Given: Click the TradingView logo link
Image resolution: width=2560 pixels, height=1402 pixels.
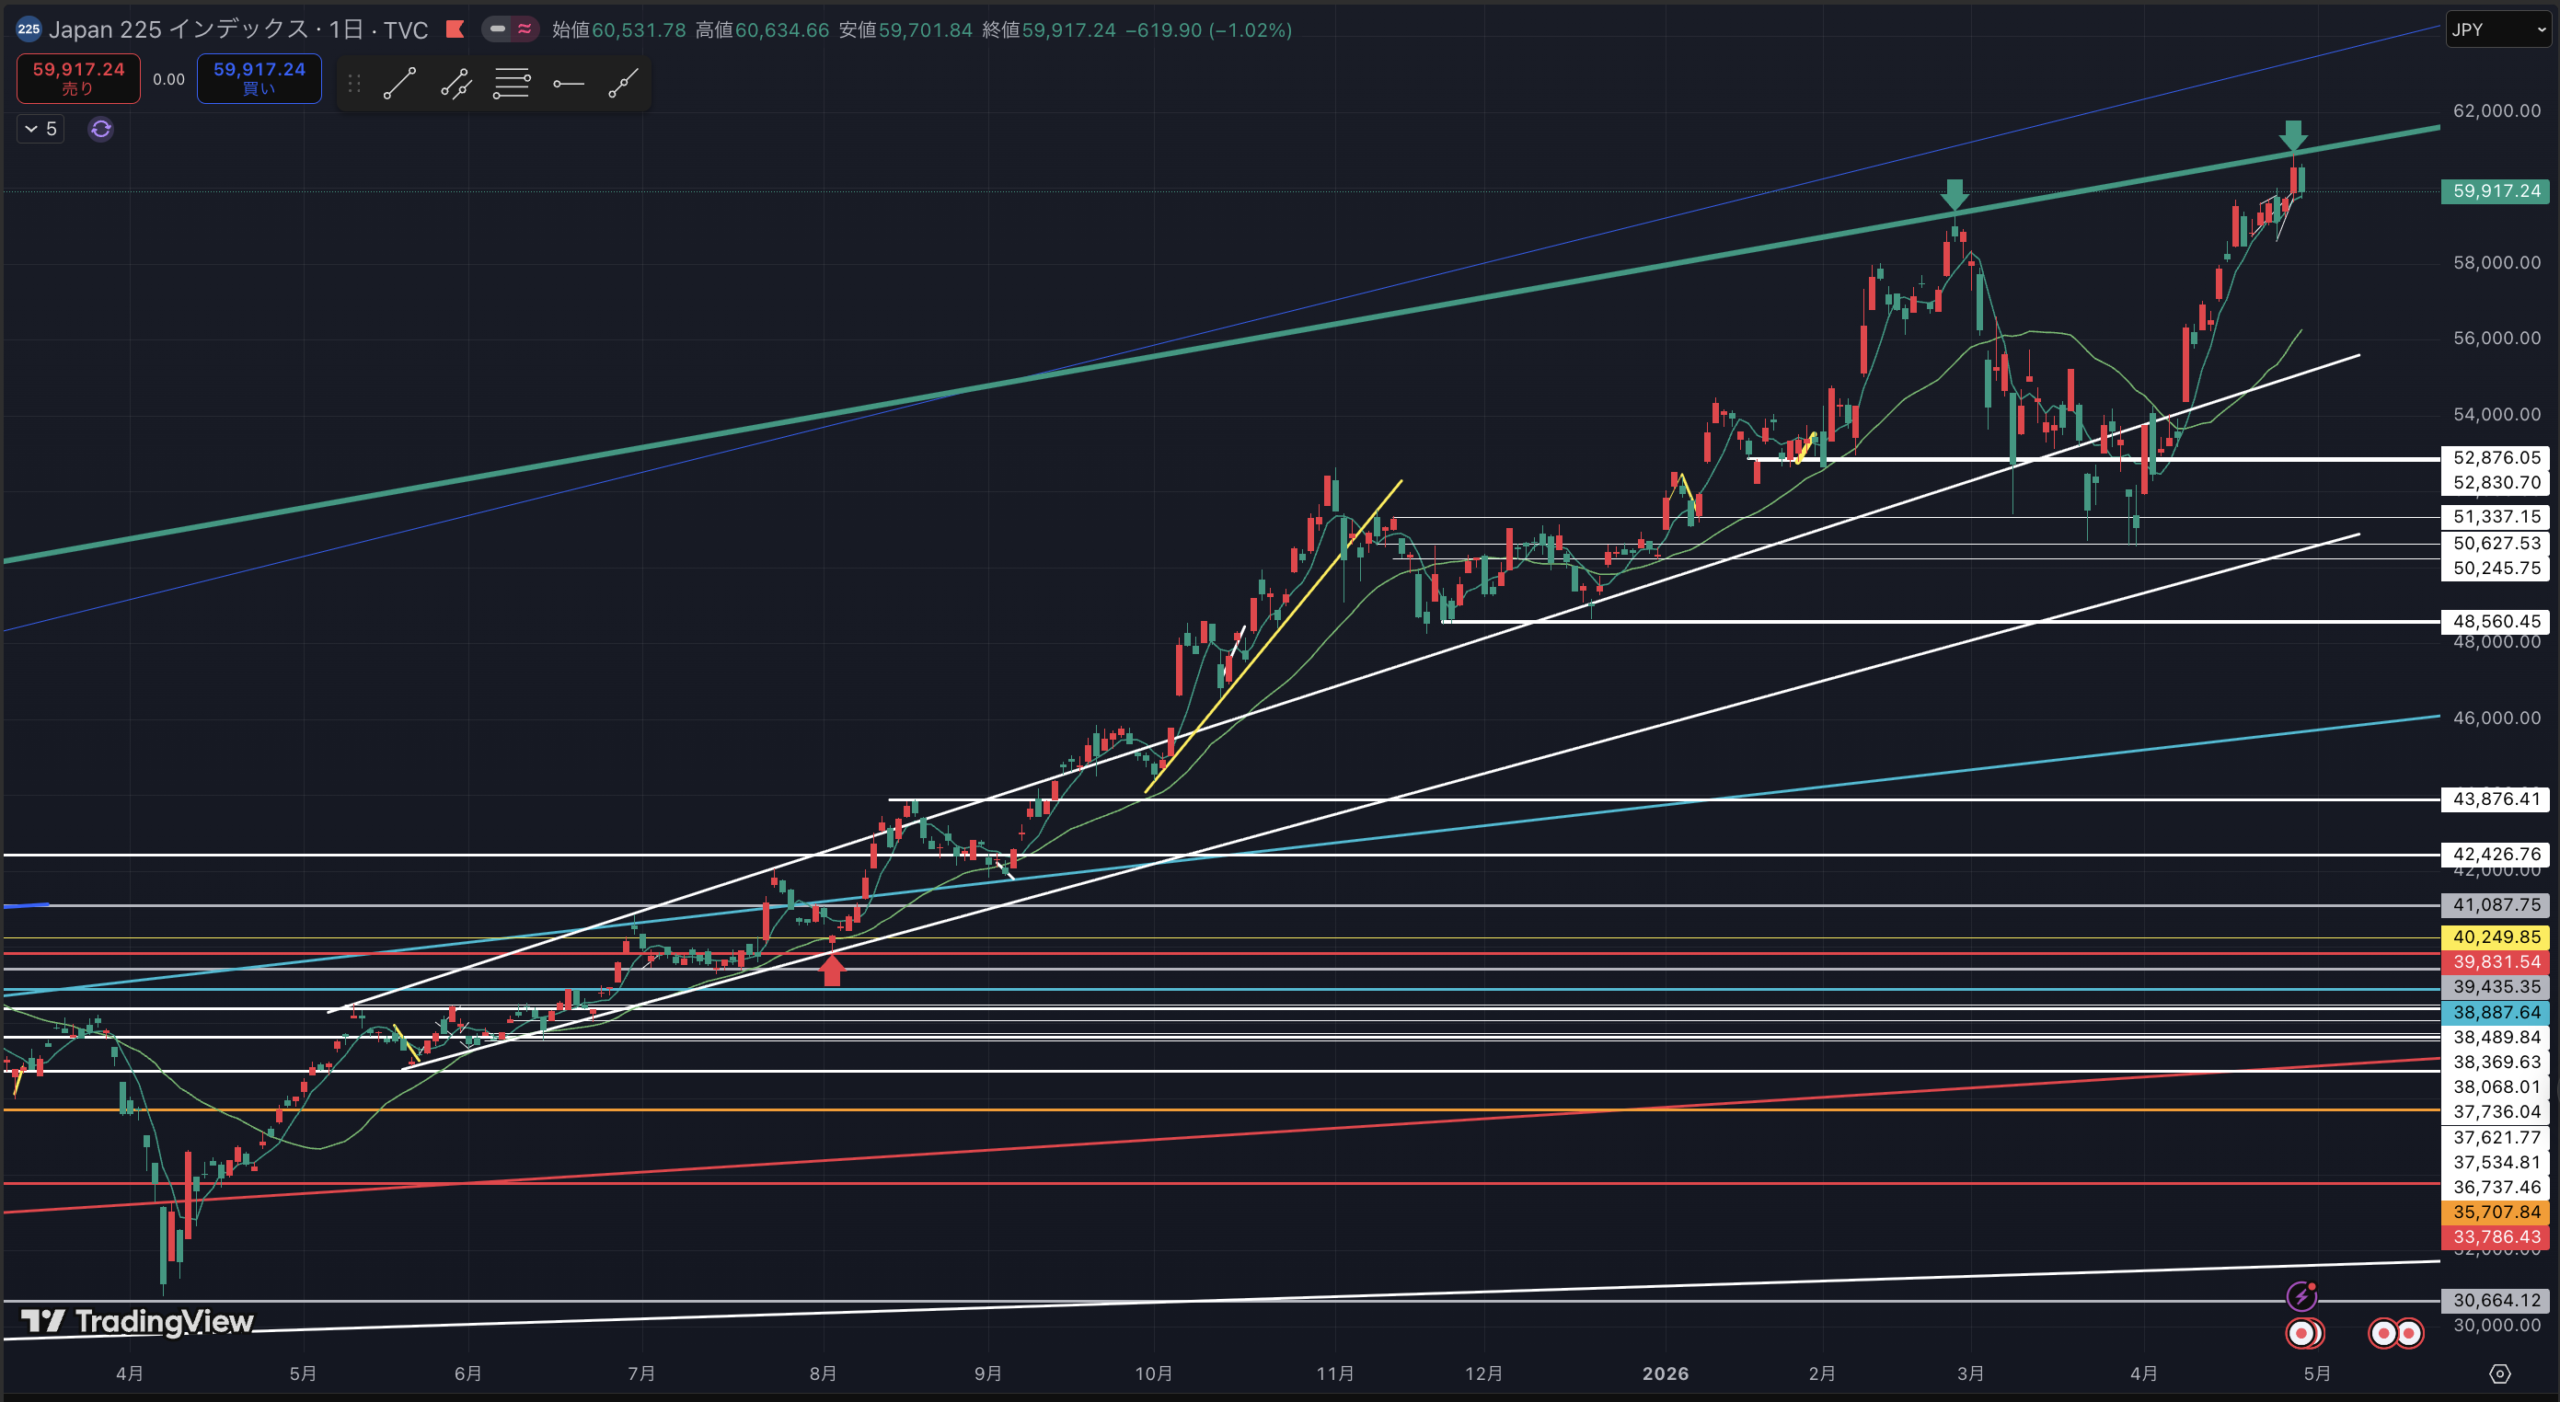Looking at the screenshot, I should pos(138,1321).
